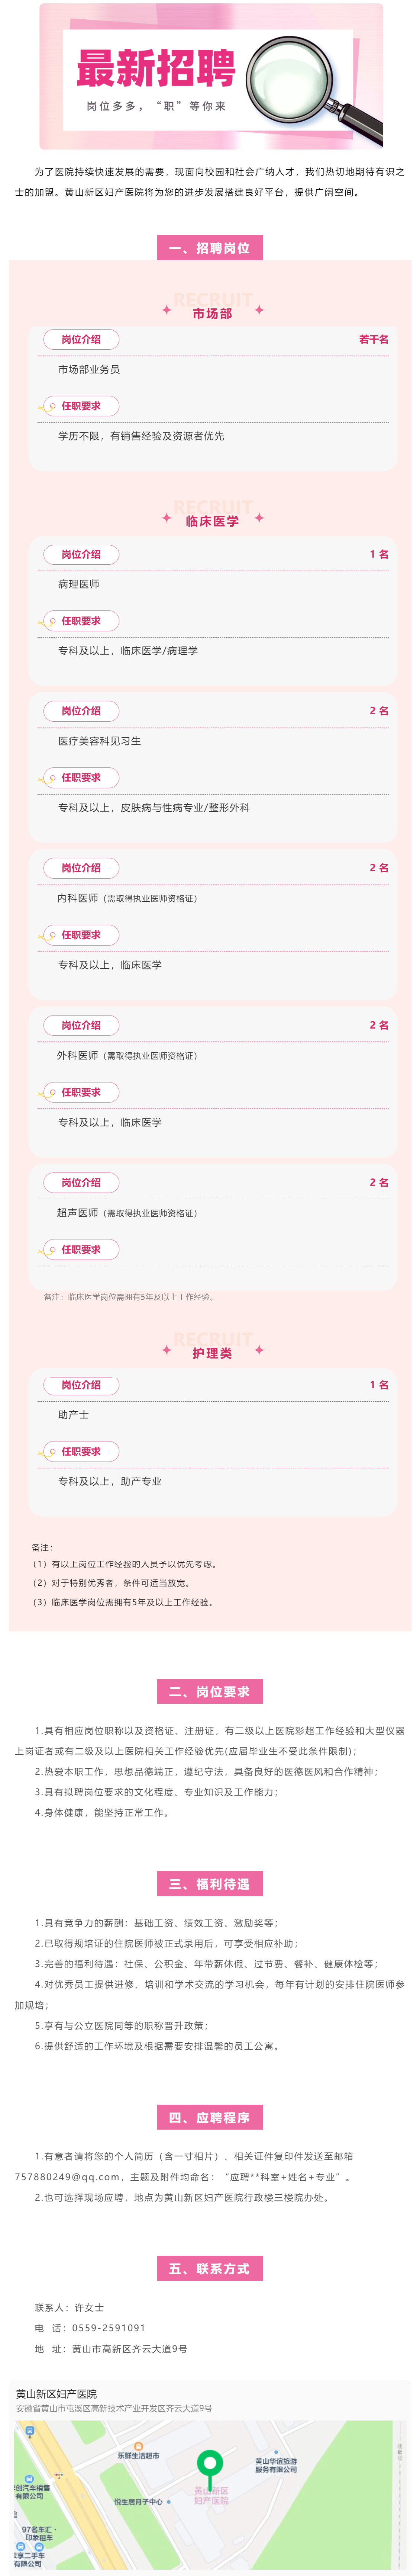Click the 最新招聘 banner title
The height and width of the screenshot is (2576, 420).
pyautogui.click(x=156, y=68)
